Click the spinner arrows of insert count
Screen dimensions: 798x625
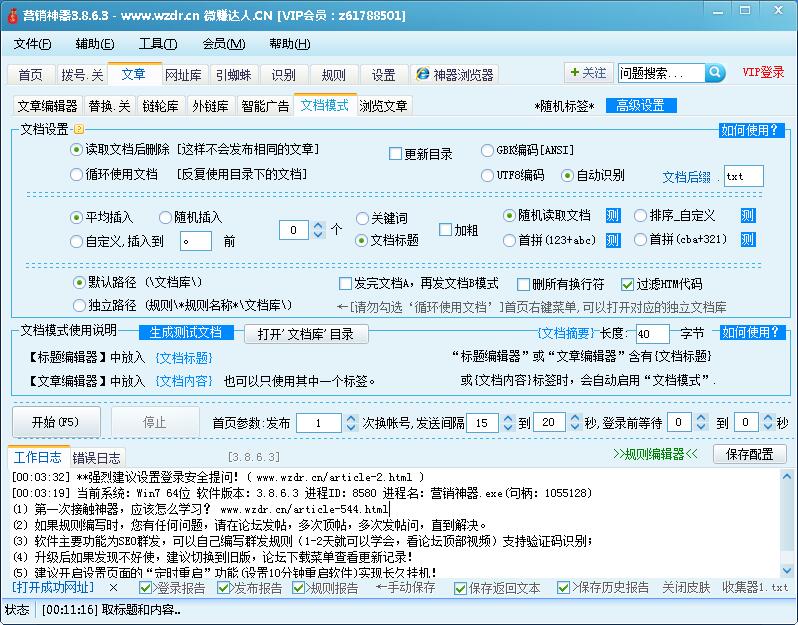[319, 230]
